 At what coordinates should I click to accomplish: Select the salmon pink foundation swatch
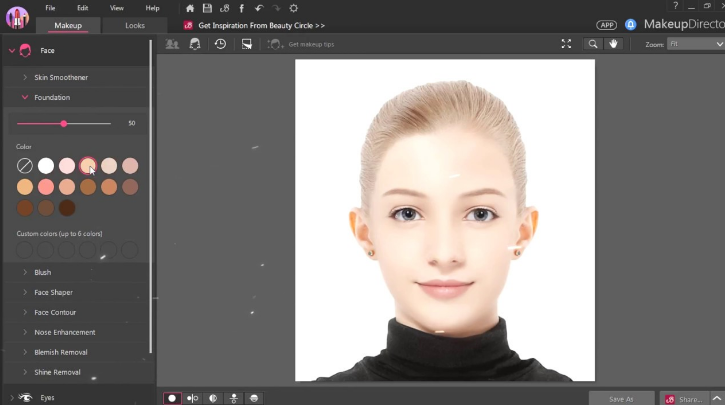46,187
